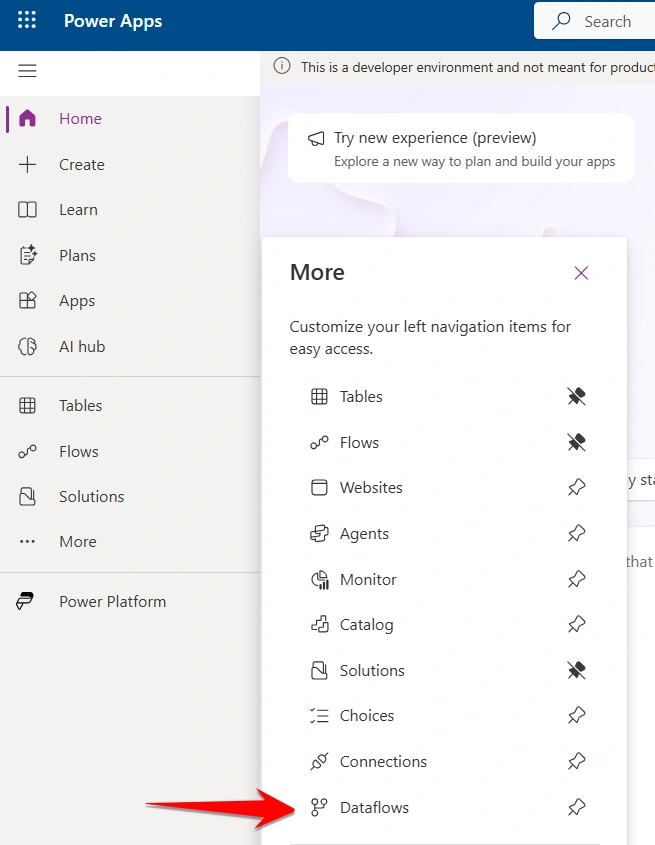Open the app launcher waffle icon
The height and width of the screenshot is (845, 655).
coord(27,20)
